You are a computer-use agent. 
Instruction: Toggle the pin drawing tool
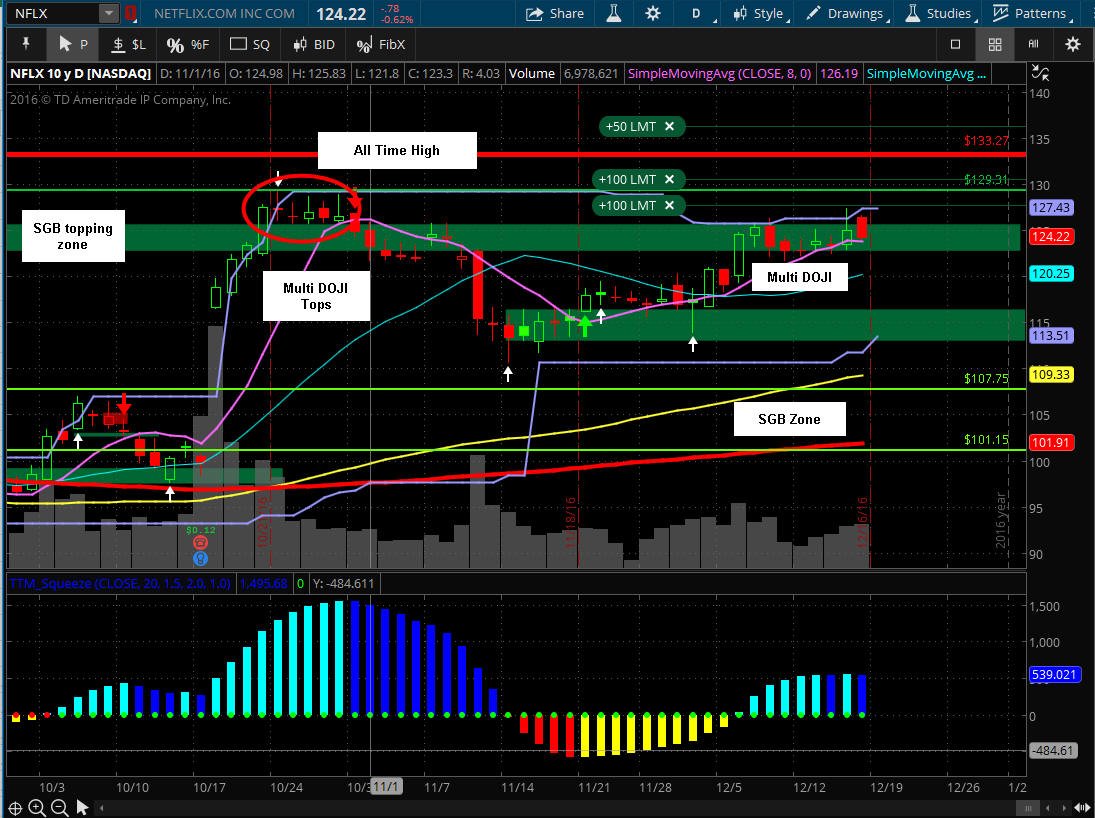(26, 44)
